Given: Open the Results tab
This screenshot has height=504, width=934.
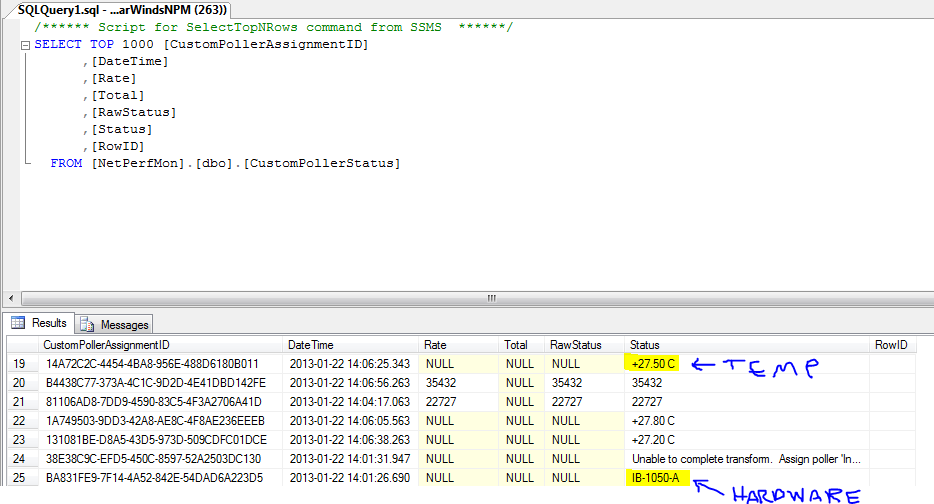Looking at the screenshot, I should pos(39,323).
